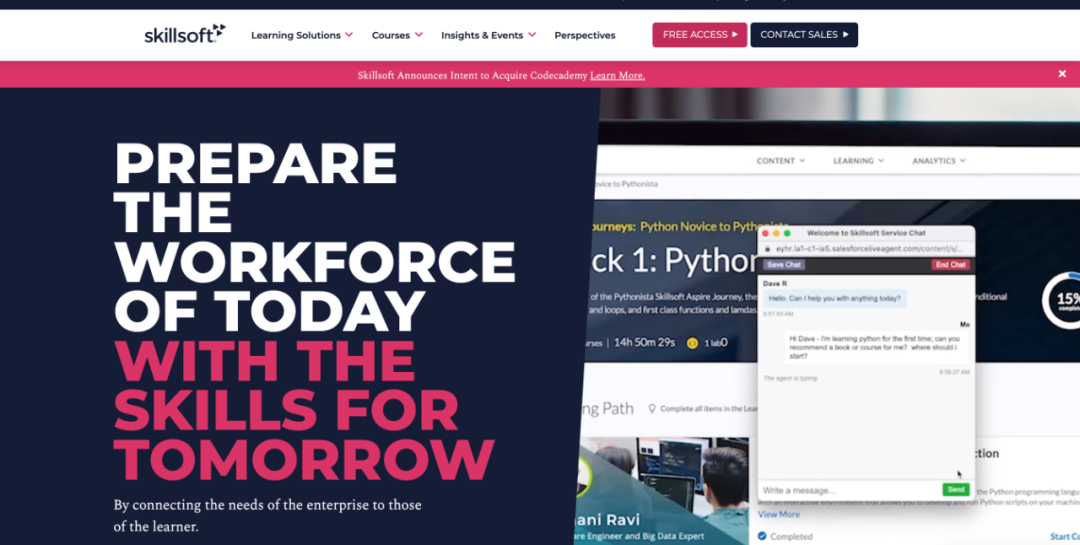Click the Welcome to Skillsoft Service Chat title
Viewport: 1080px width, 545px height.
pyautogui.click(x=866, y=234)
